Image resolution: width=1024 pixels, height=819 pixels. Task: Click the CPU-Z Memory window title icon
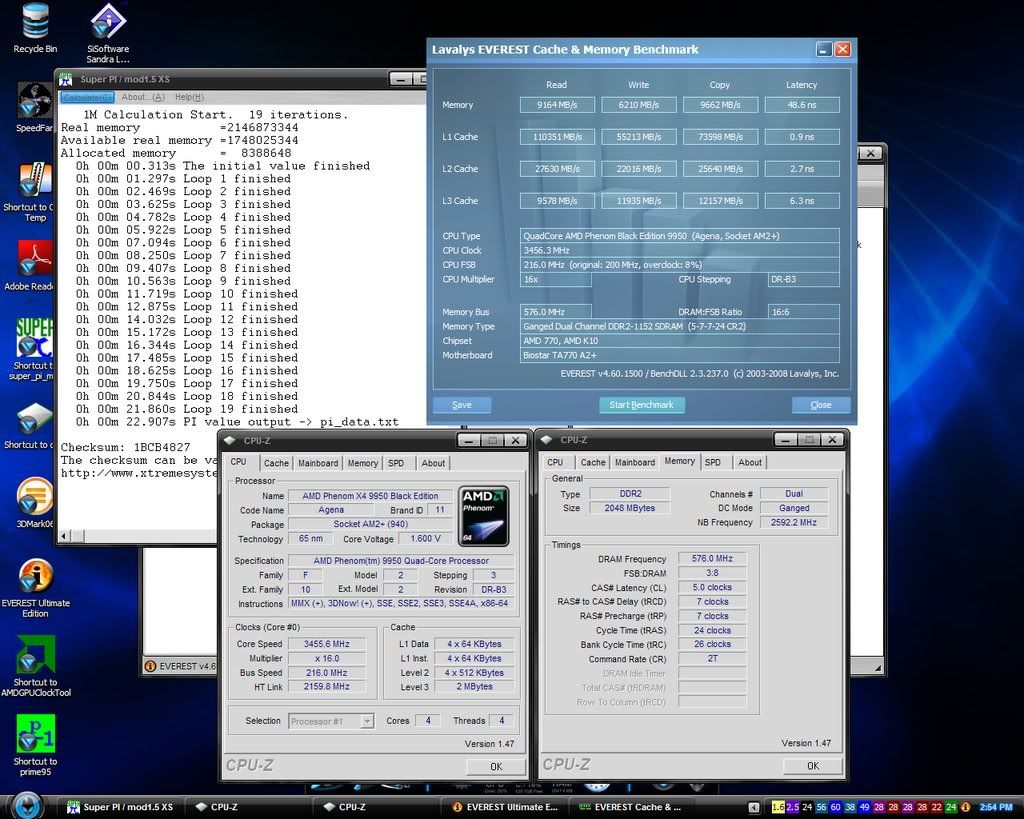547,440
